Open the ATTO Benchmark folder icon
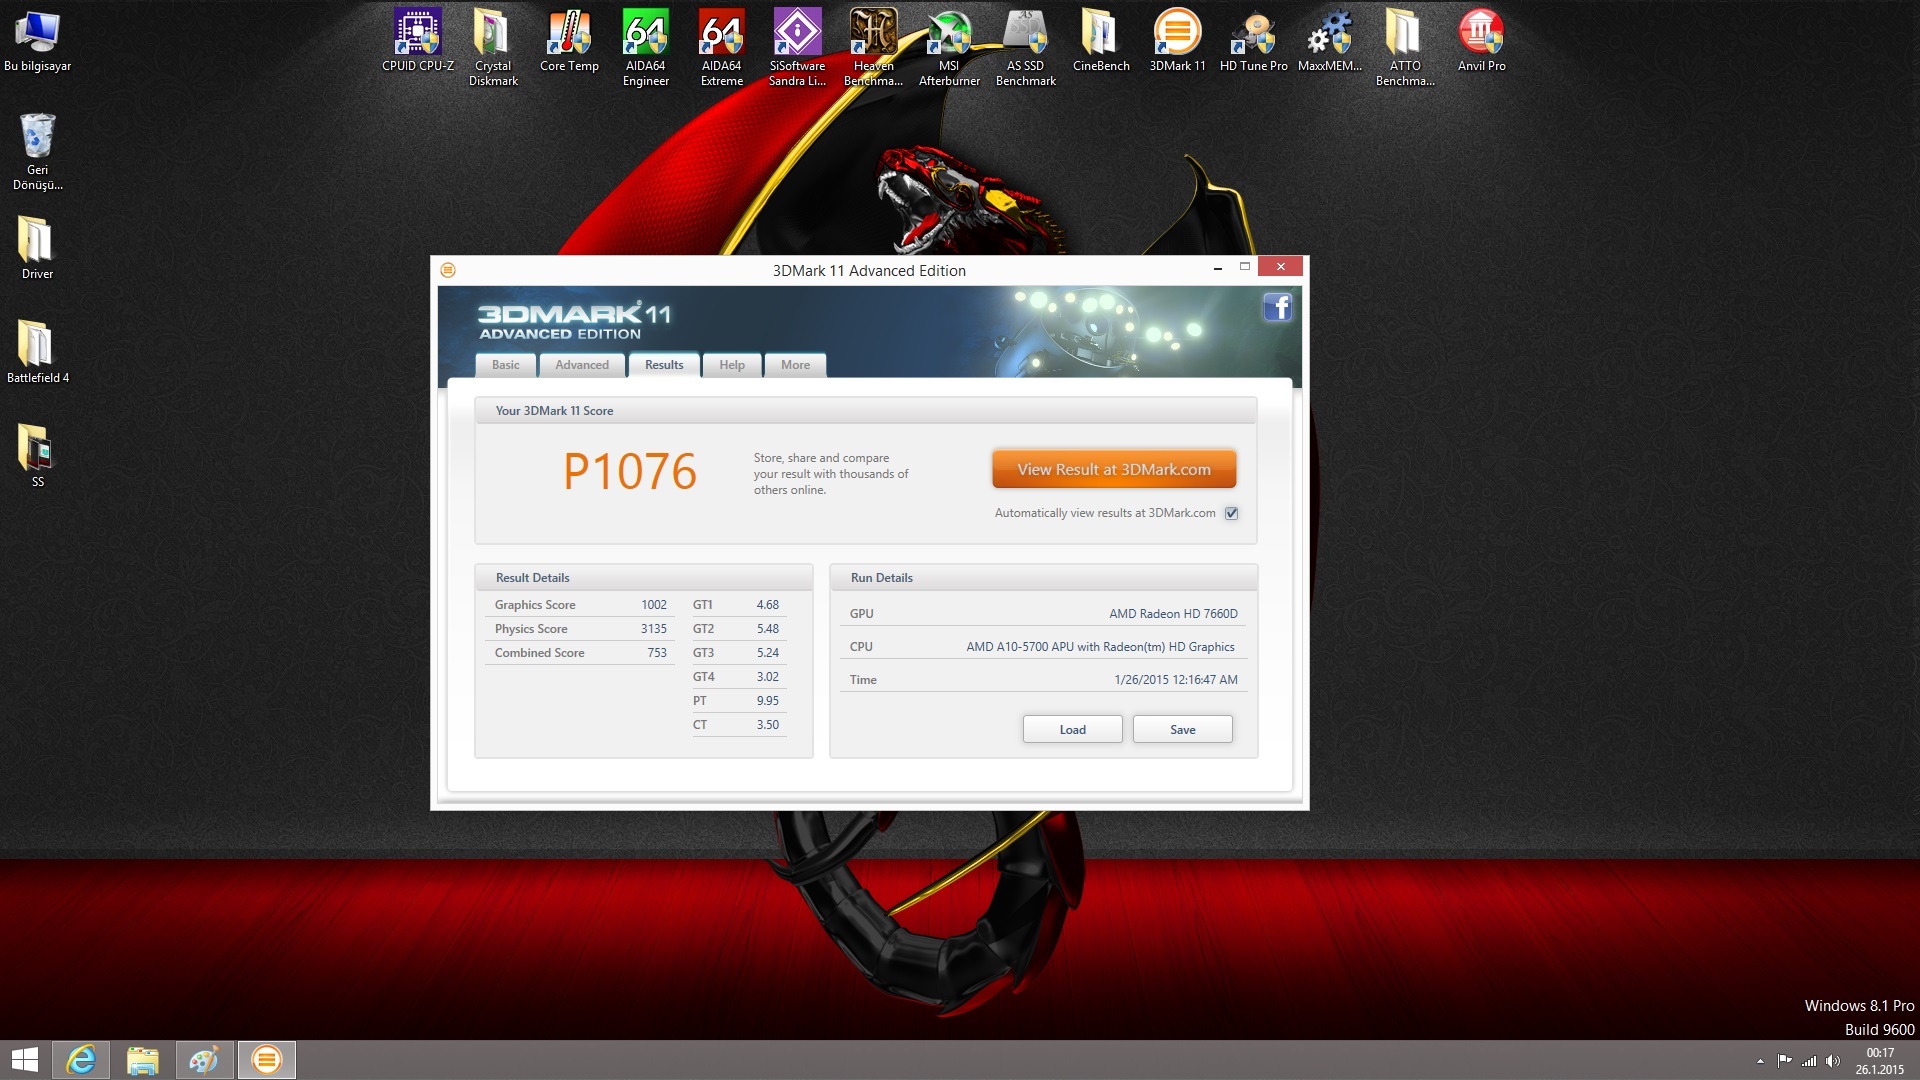 pyautogui.click(x=1405, y=47)
